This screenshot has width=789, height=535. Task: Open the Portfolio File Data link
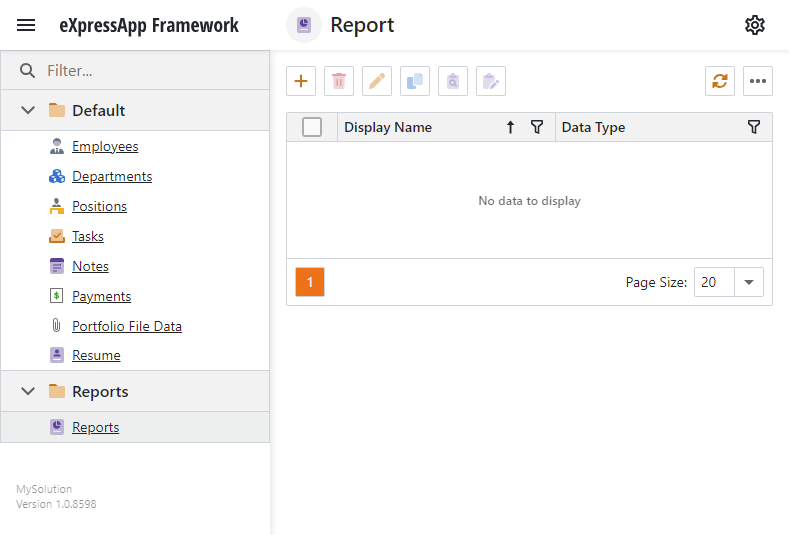tap(127, 326)
